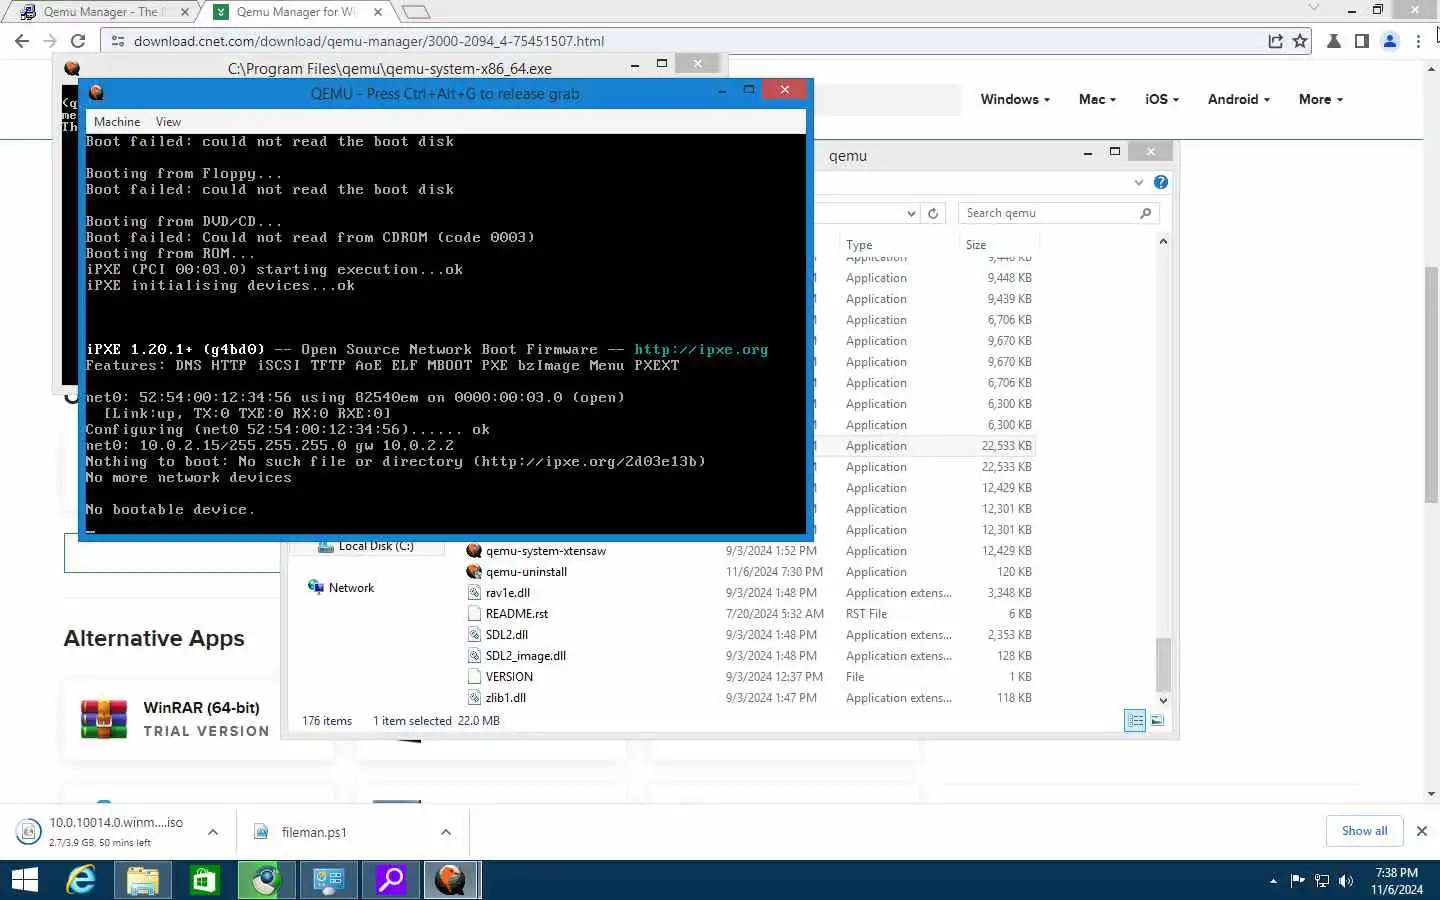Open address history dropdown in Explorer

910,213
